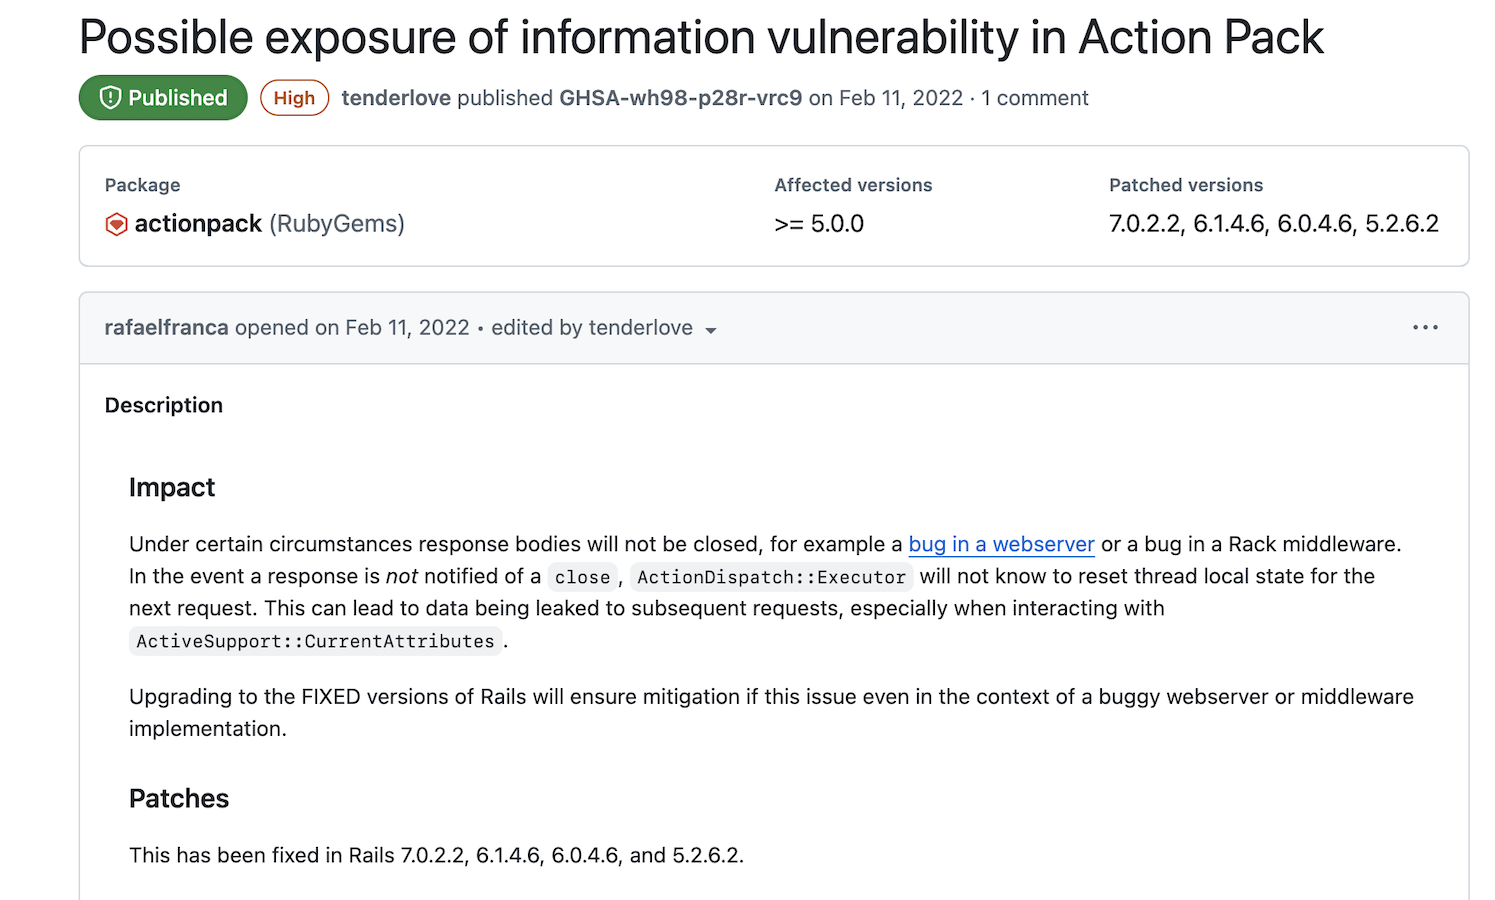Click the actionpack package name

point(198,224)
